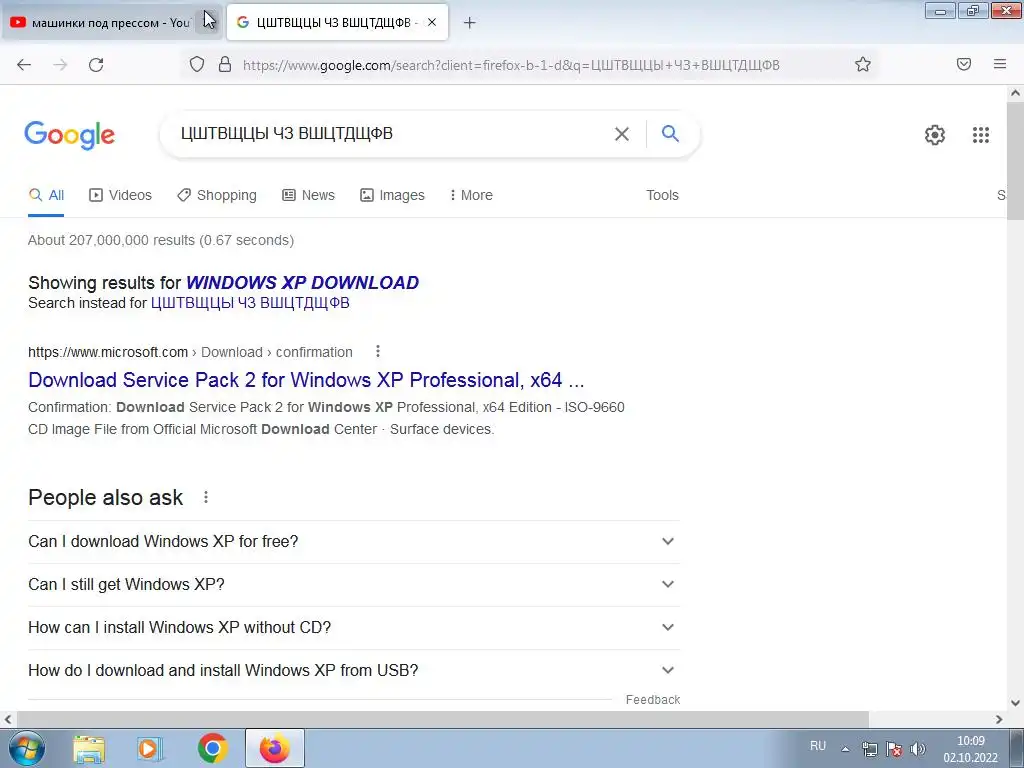The width and height of the screenshot is (1024, 768).
Task: Click the site padlock security icon
Action: 225,64
